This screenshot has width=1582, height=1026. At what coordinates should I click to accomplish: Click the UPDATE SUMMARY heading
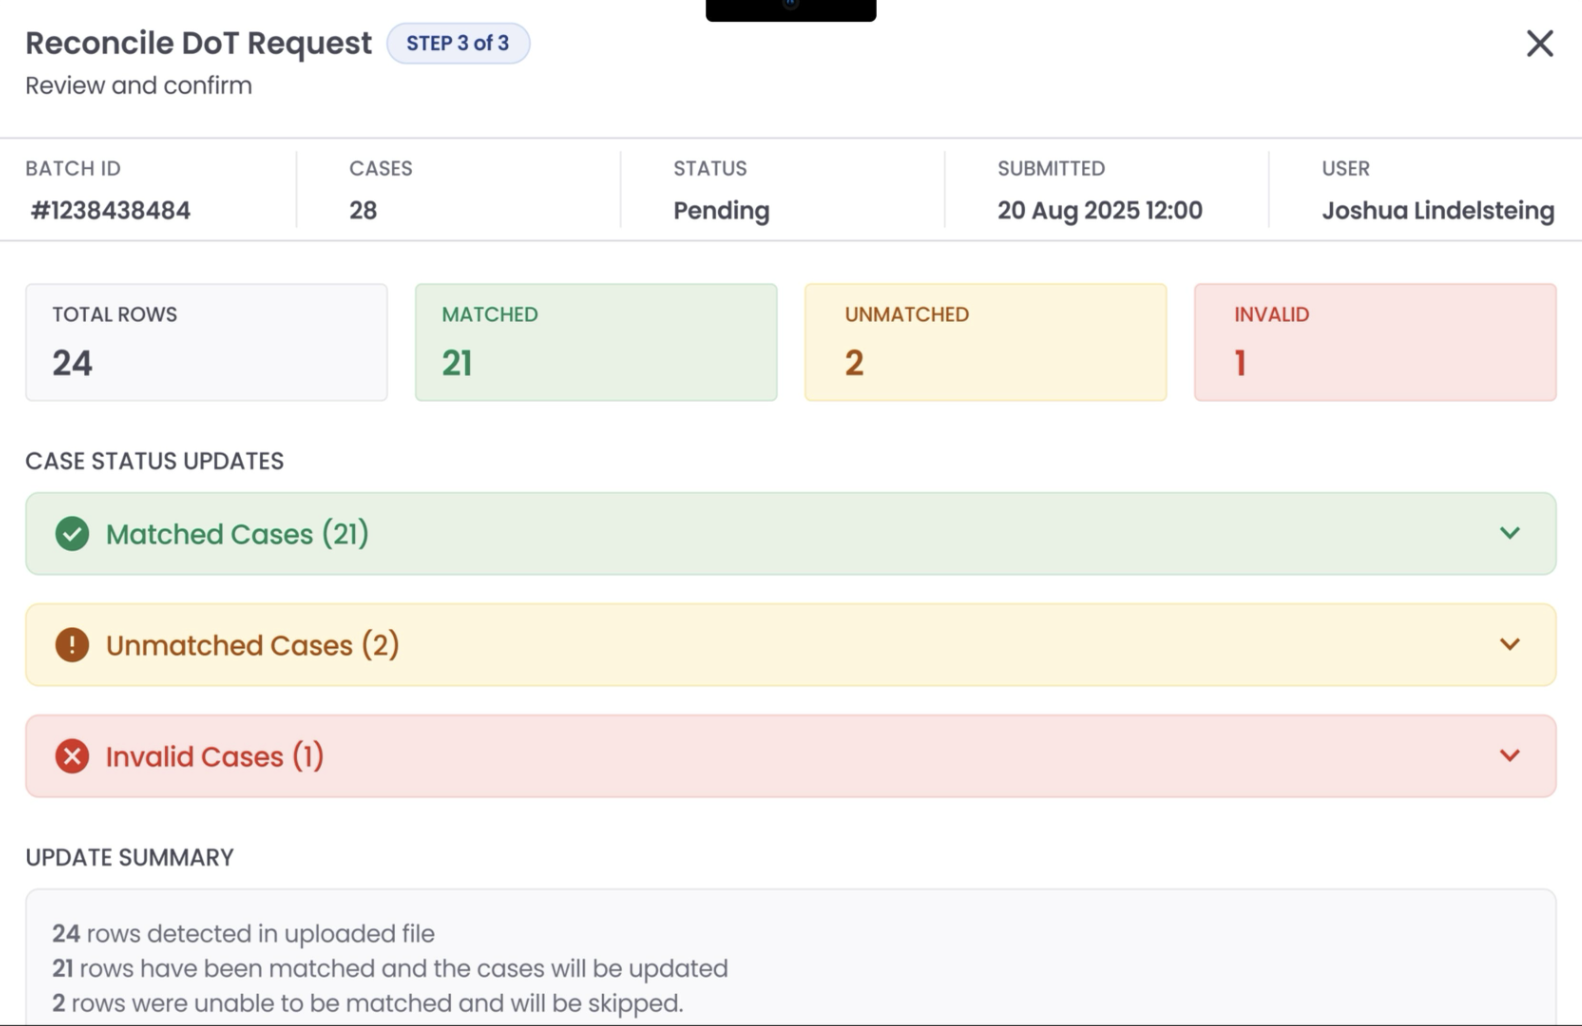click(129, 858)
